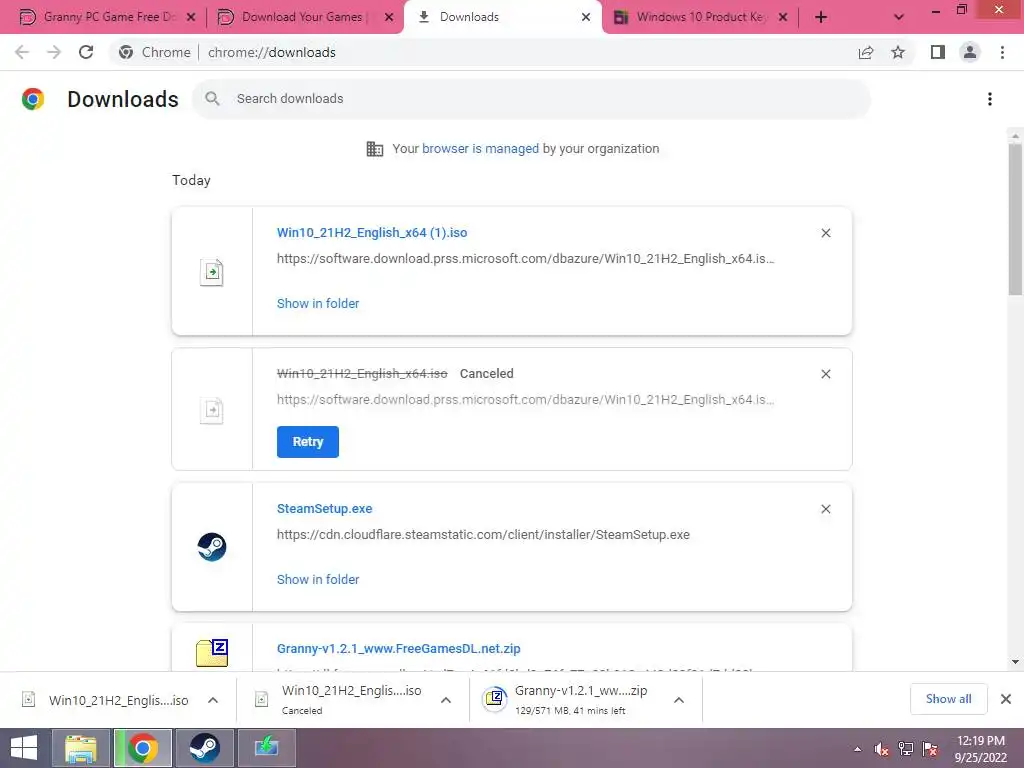Reload the Downloads page

[86, 52]
